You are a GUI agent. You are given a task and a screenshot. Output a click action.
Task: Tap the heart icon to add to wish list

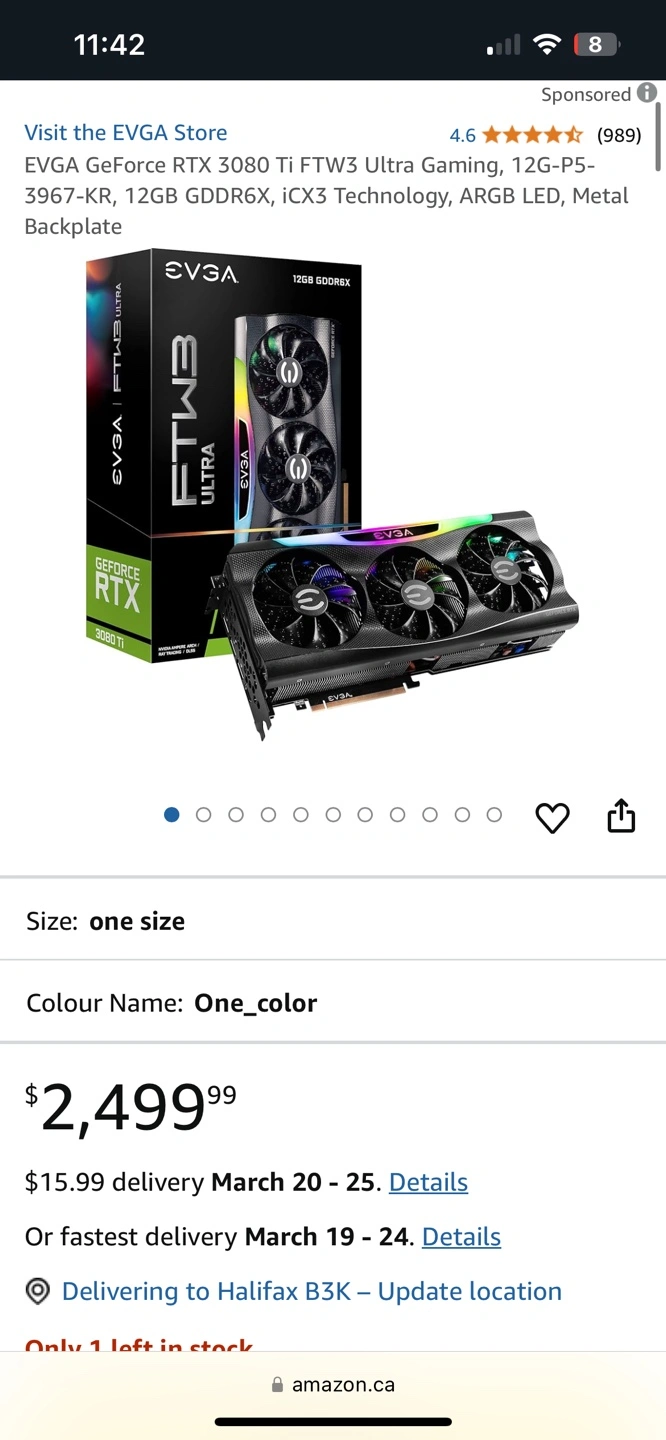click(552, 818)
